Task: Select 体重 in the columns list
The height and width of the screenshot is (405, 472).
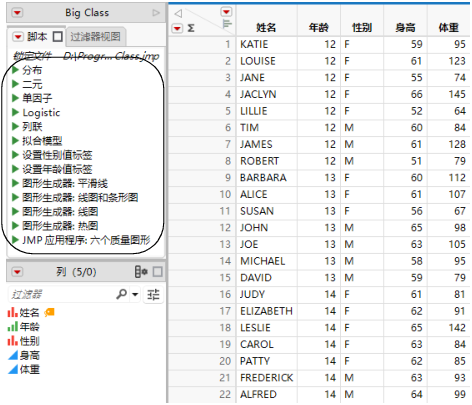Action: 29,369
